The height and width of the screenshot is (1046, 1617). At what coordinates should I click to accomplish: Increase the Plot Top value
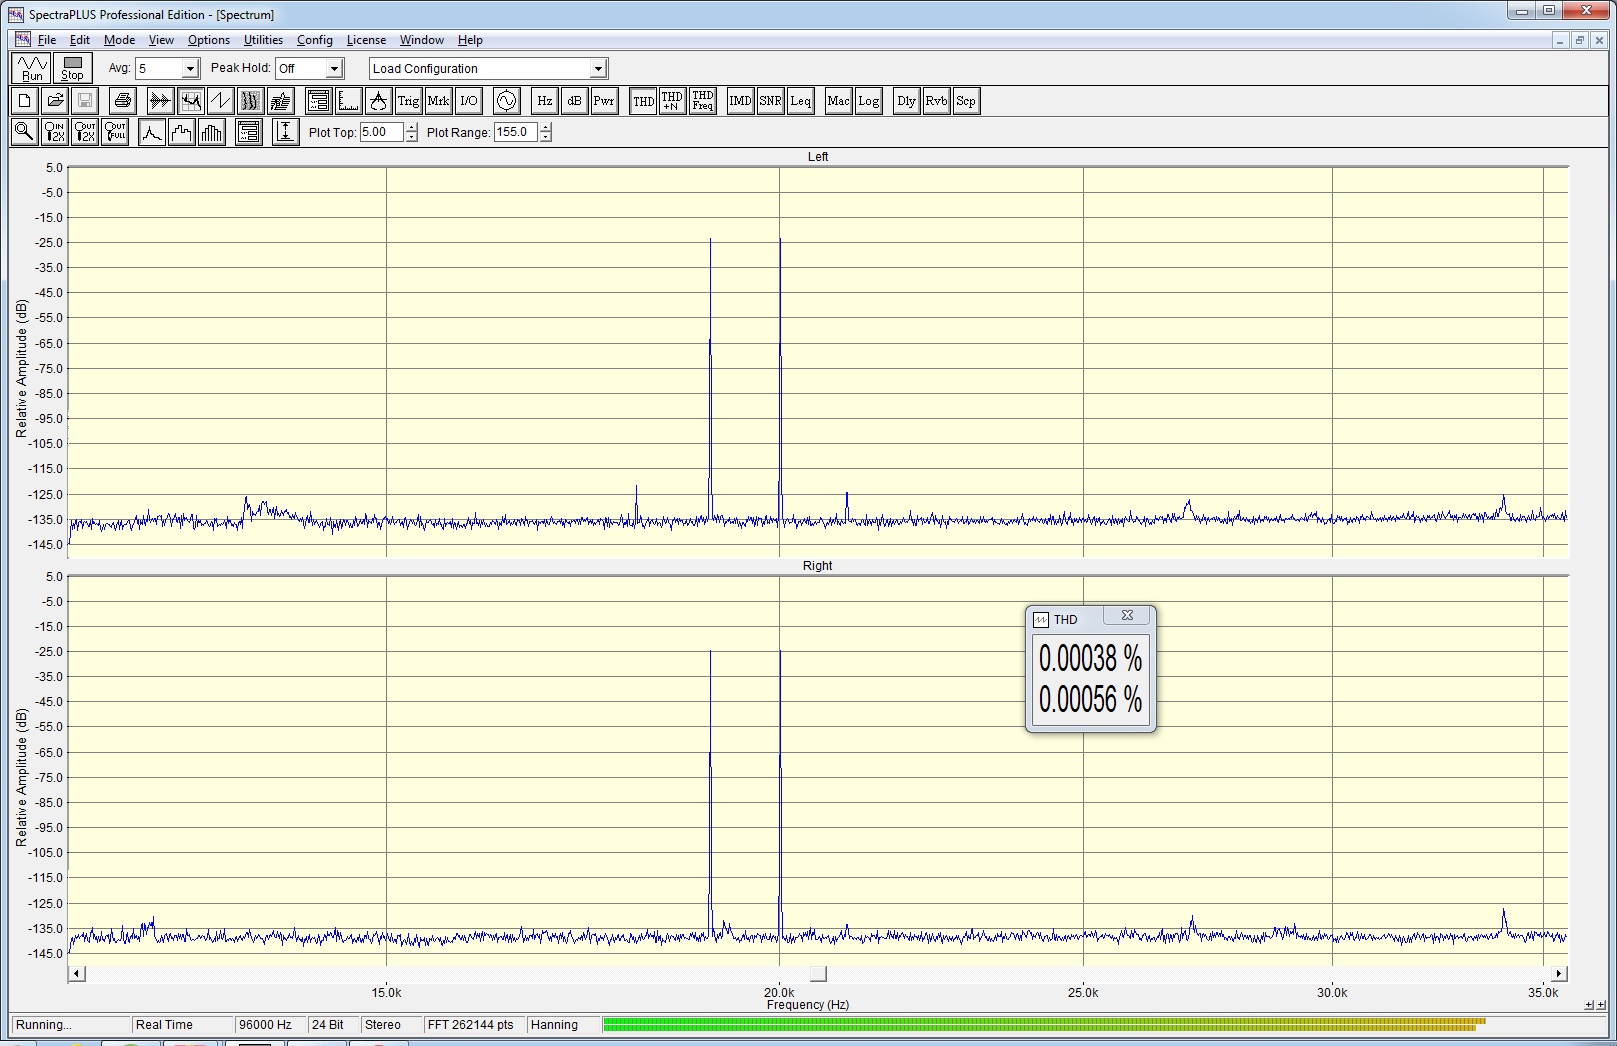[x=412, y=127]
